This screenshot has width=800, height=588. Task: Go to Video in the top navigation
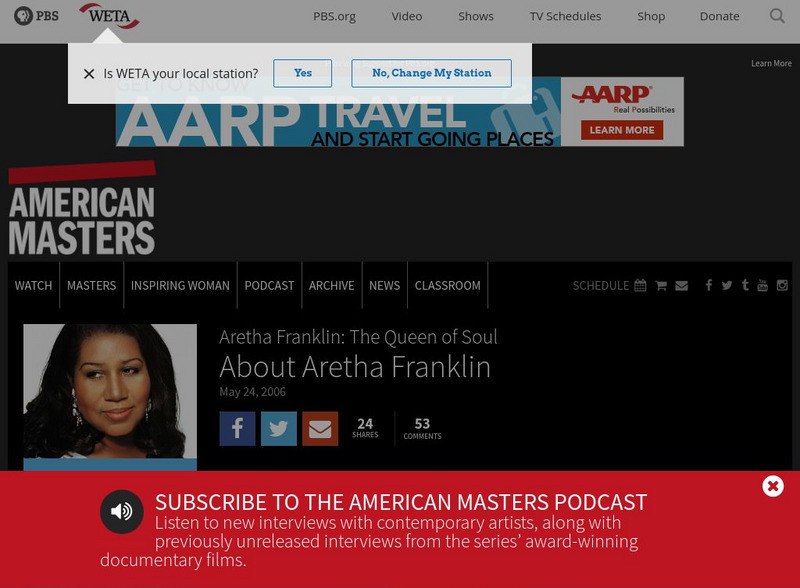pos(407,16)
